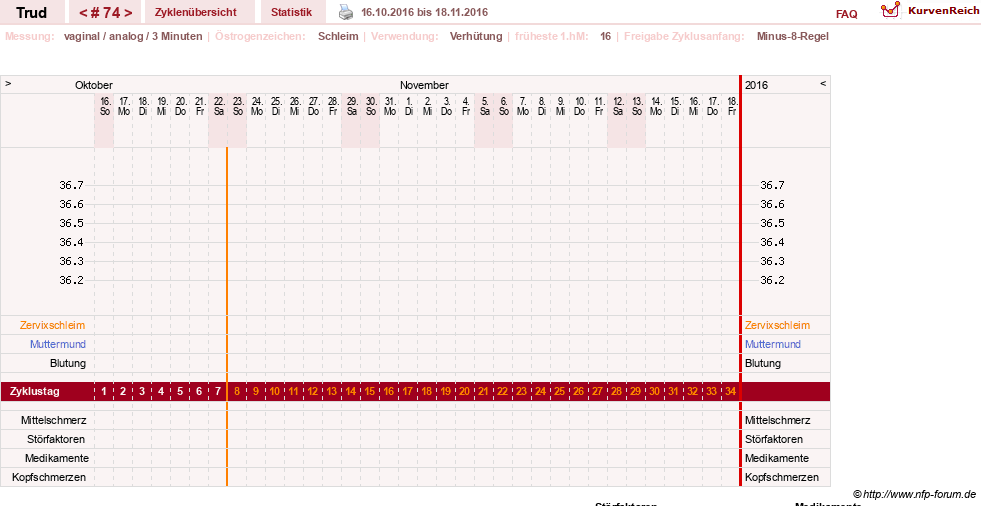Viewport: 981px width, 506px height.
Task: Click the right 36.5 temperature label
Action: [772, 223]
